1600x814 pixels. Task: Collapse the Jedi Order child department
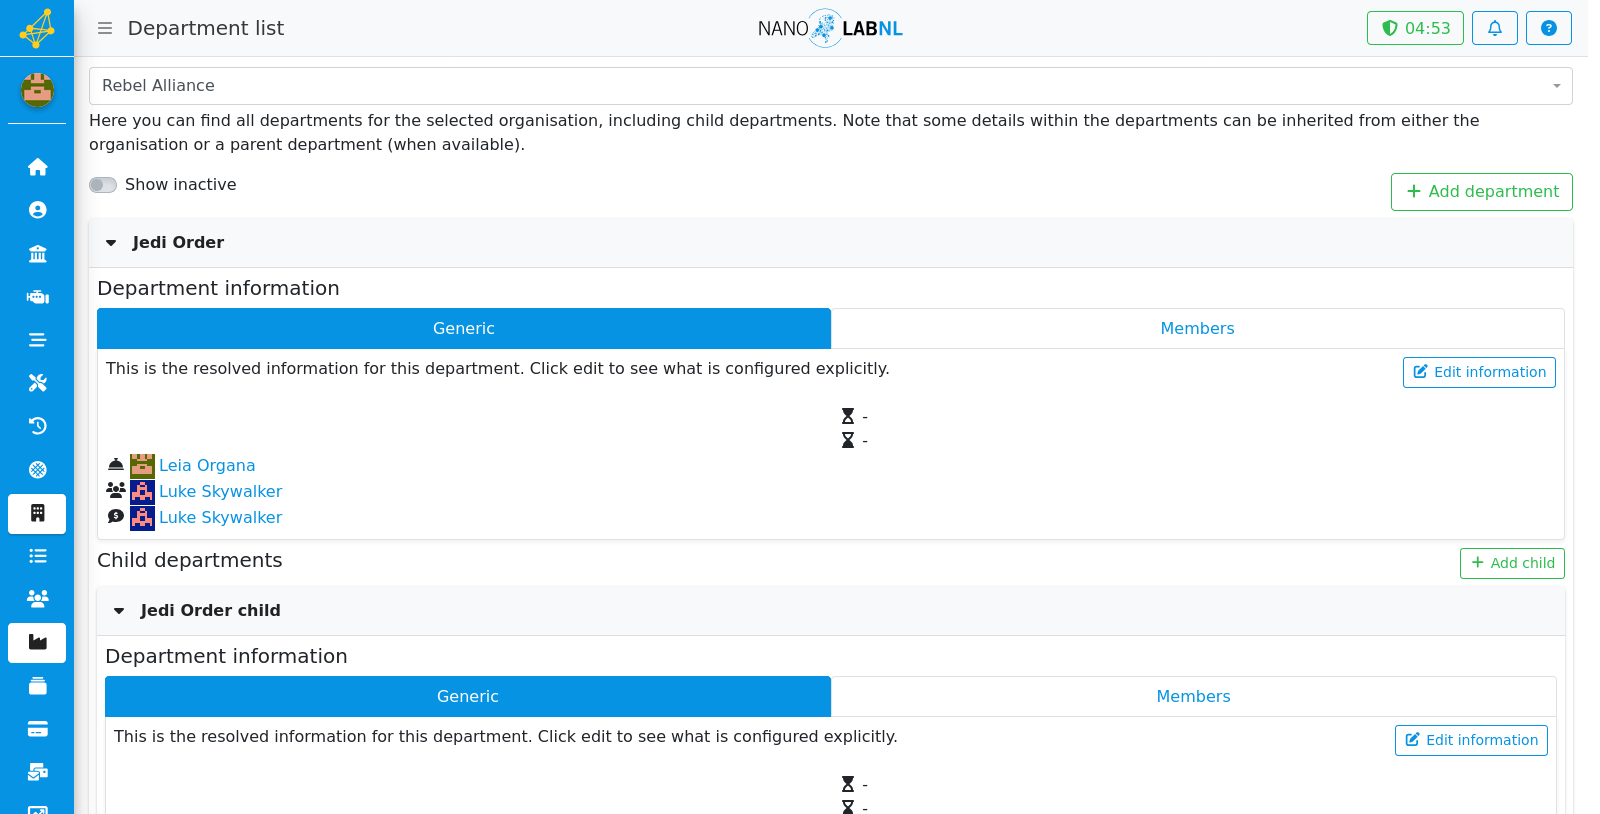119,611
